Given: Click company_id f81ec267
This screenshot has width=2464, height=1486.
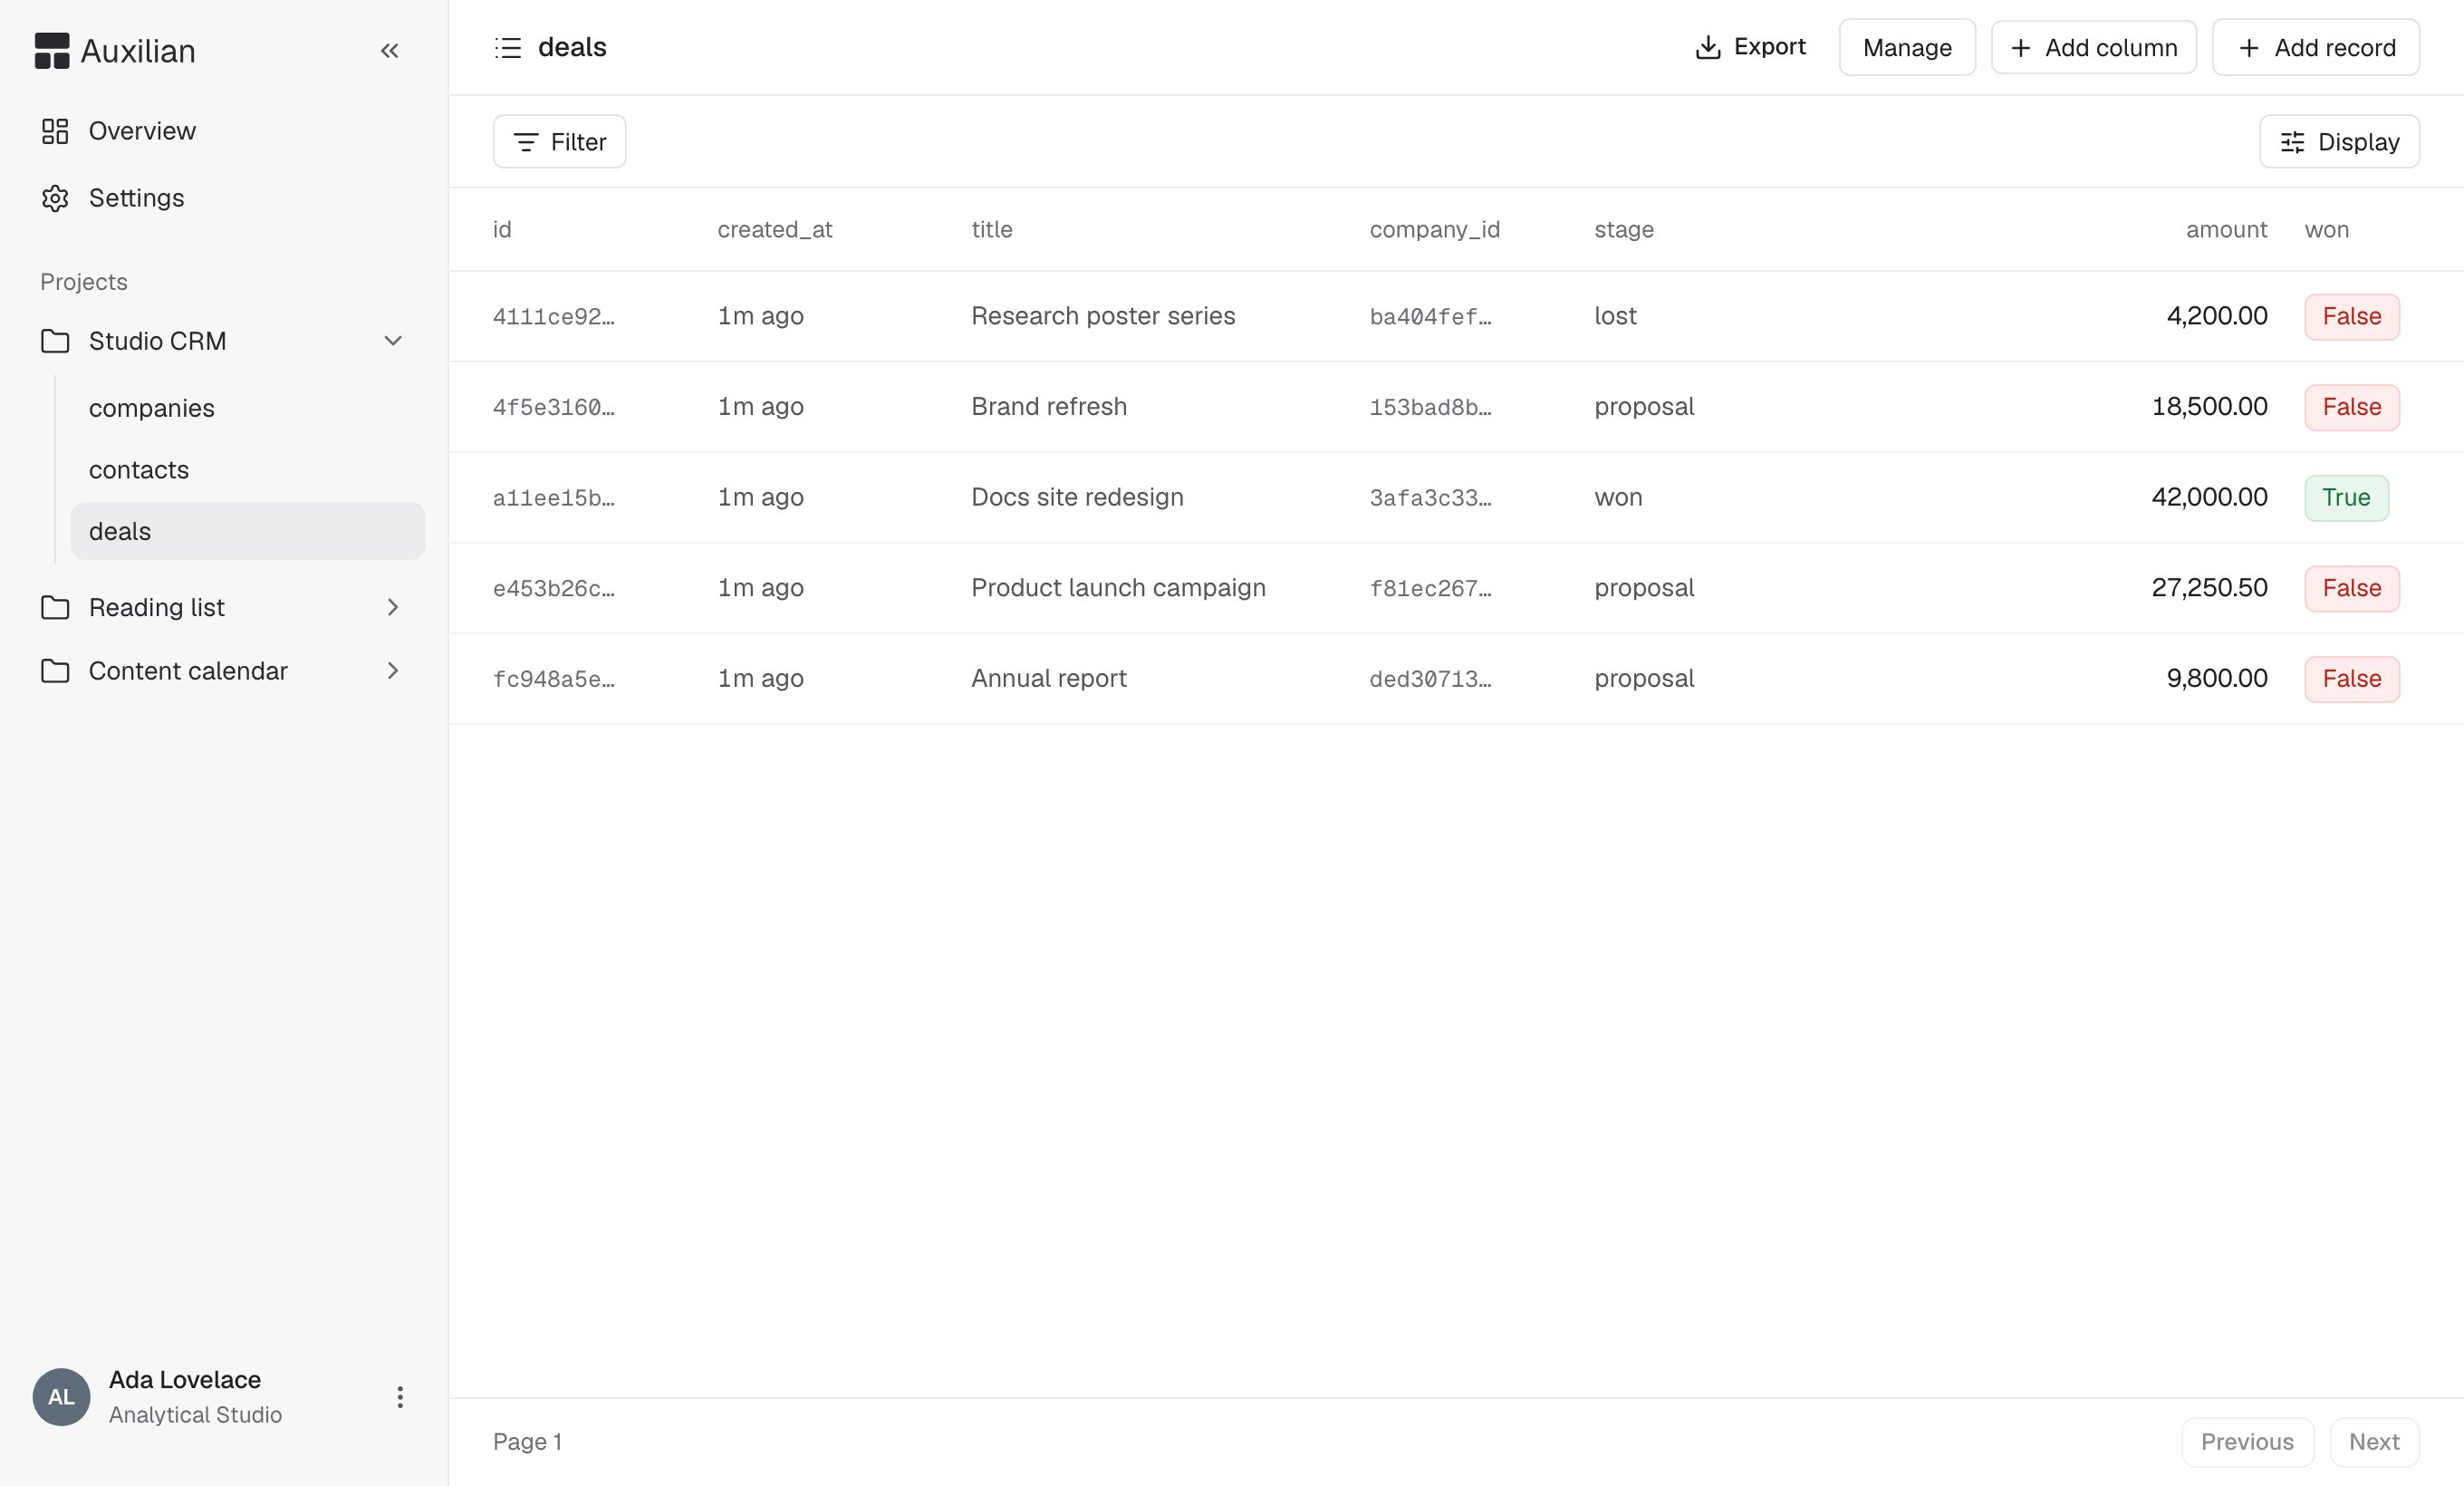Looking at the screenshot, I should (x=1430, y=588).
